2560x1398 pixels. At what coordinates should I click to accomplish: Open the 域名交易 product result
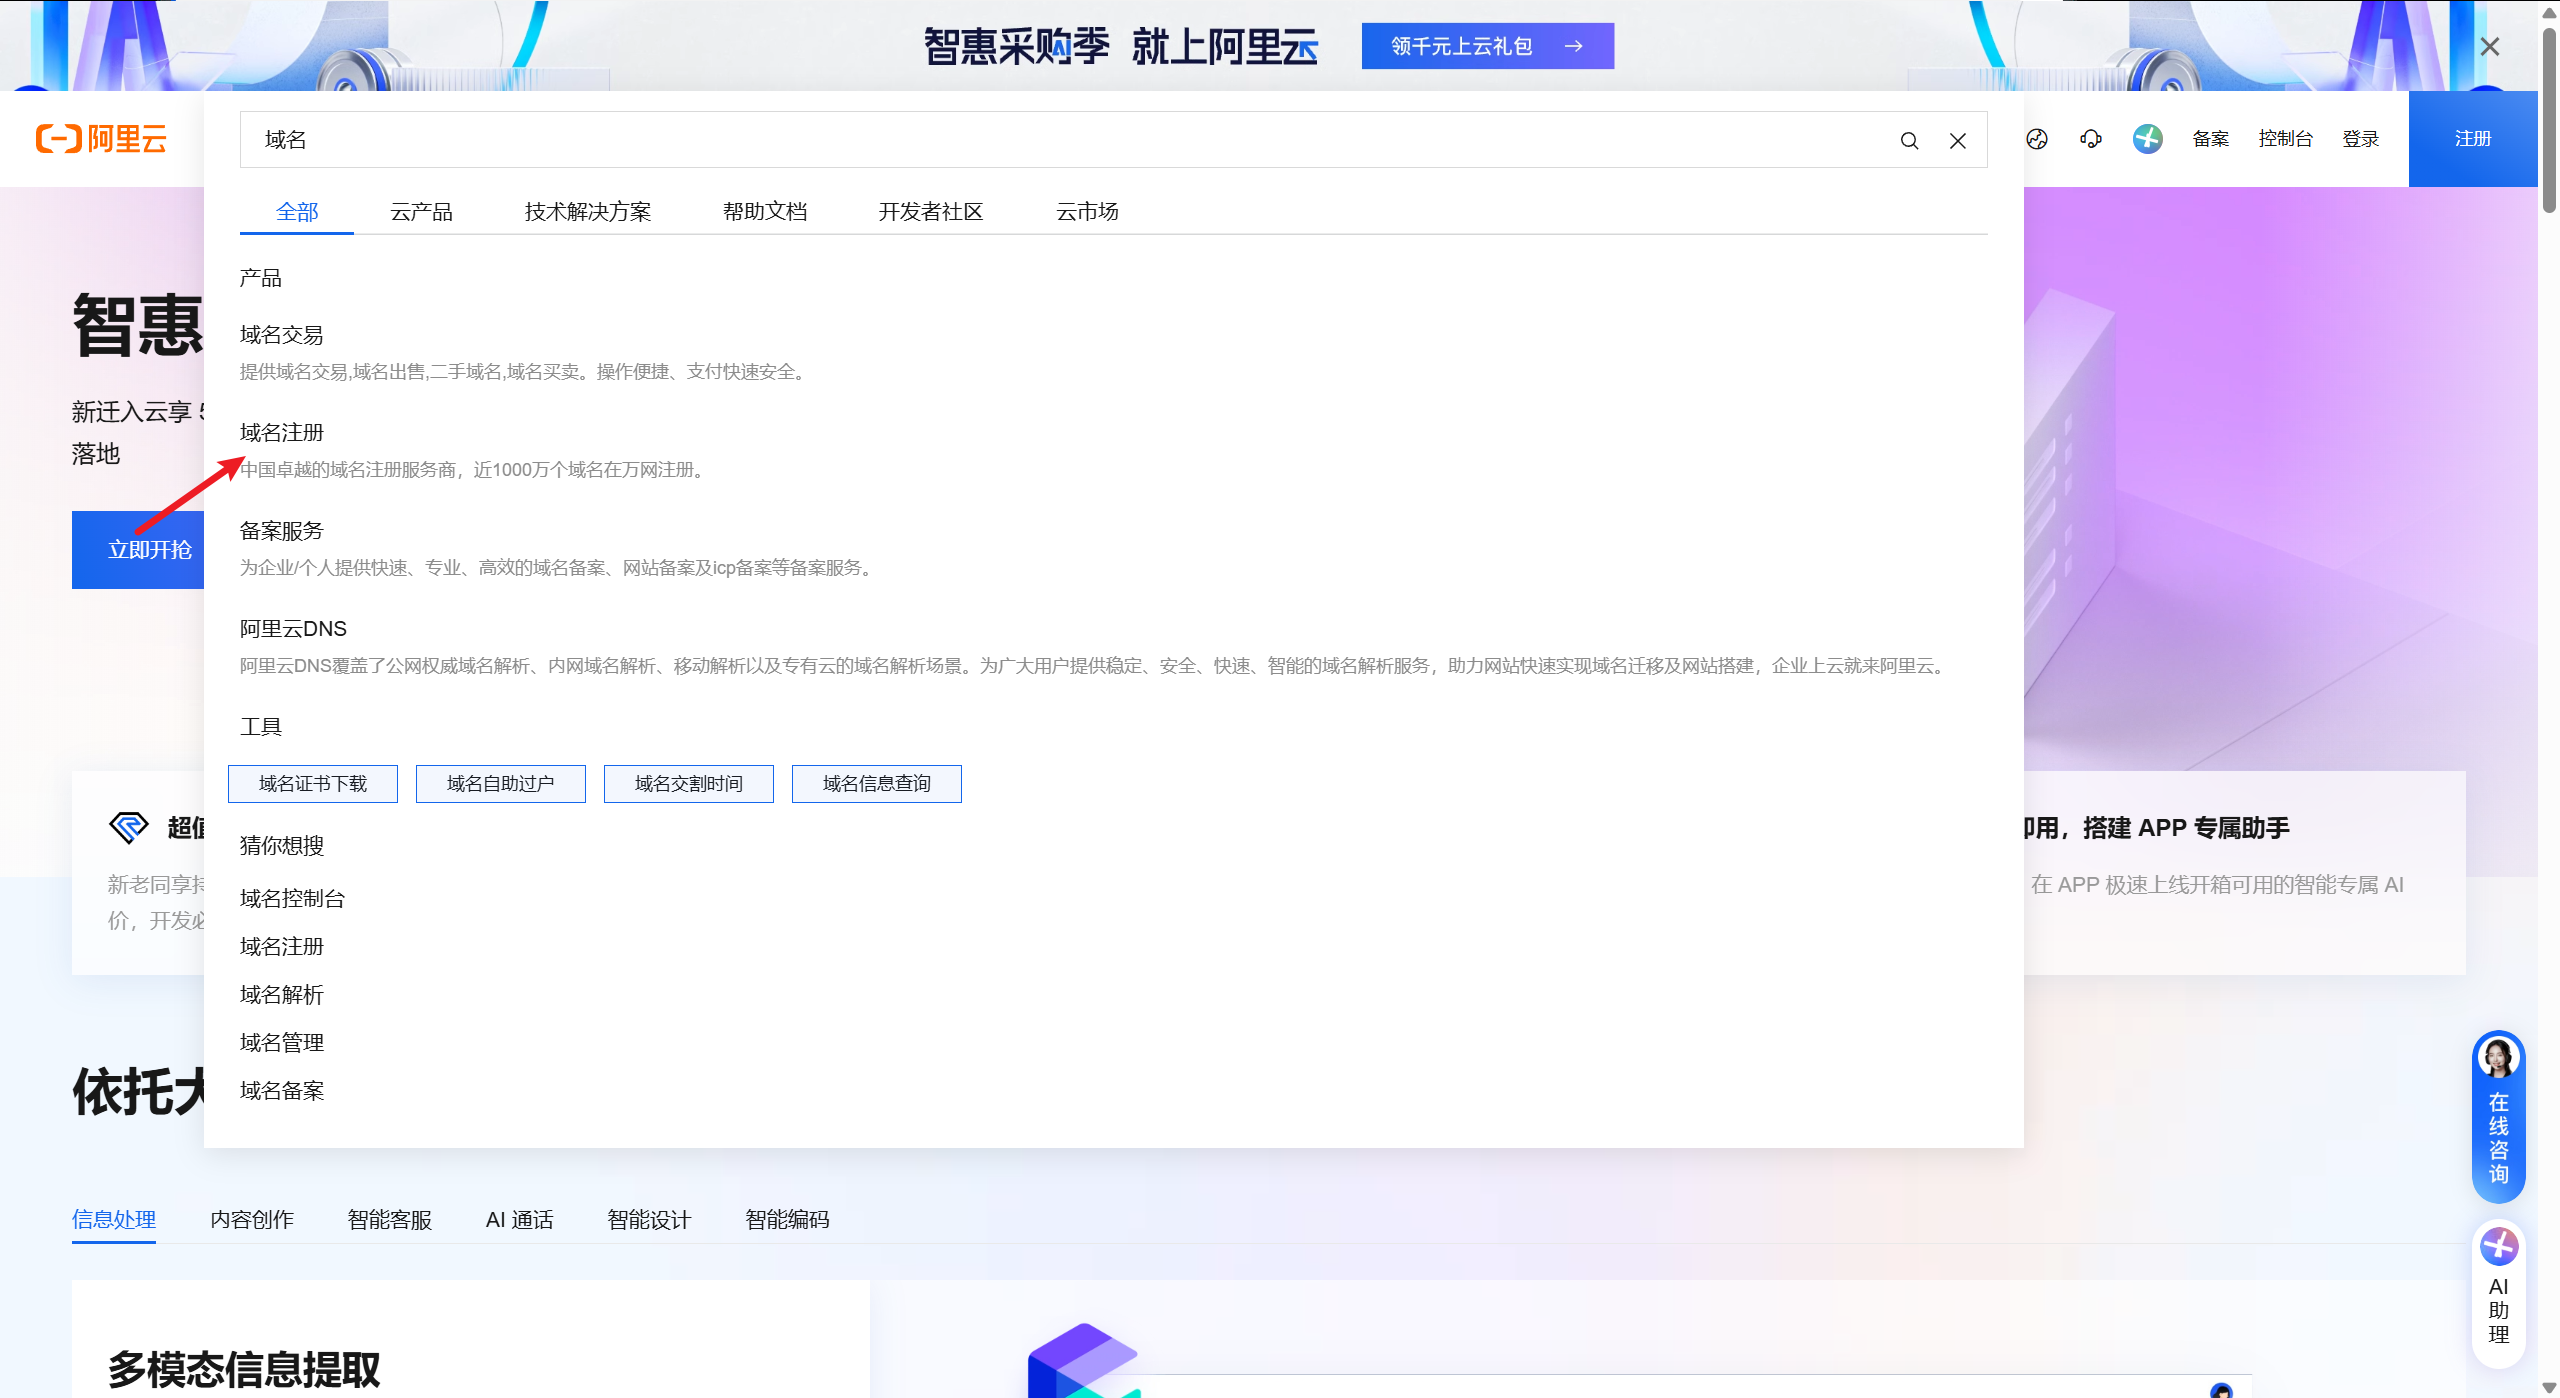point(282,335)
